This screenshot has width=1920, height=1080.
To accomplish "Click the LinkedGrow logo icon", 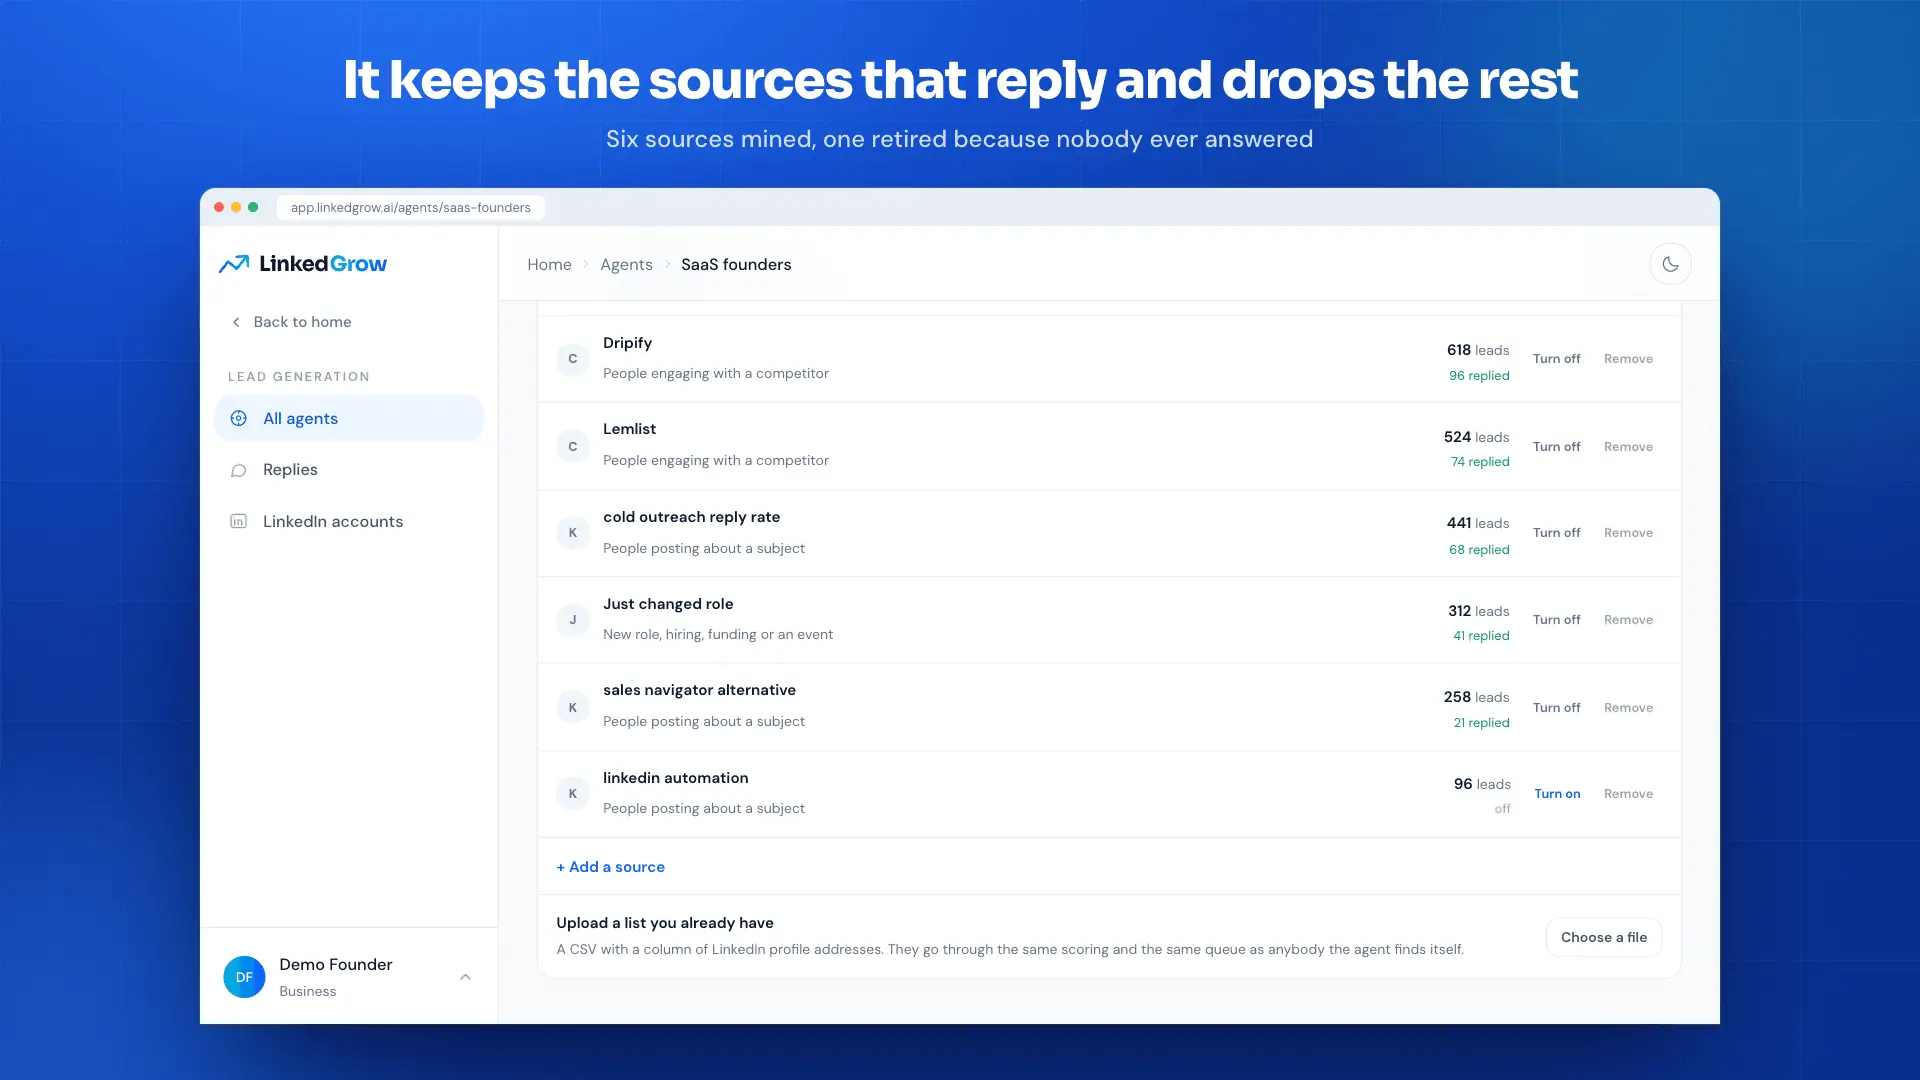I will coord(234,264).
